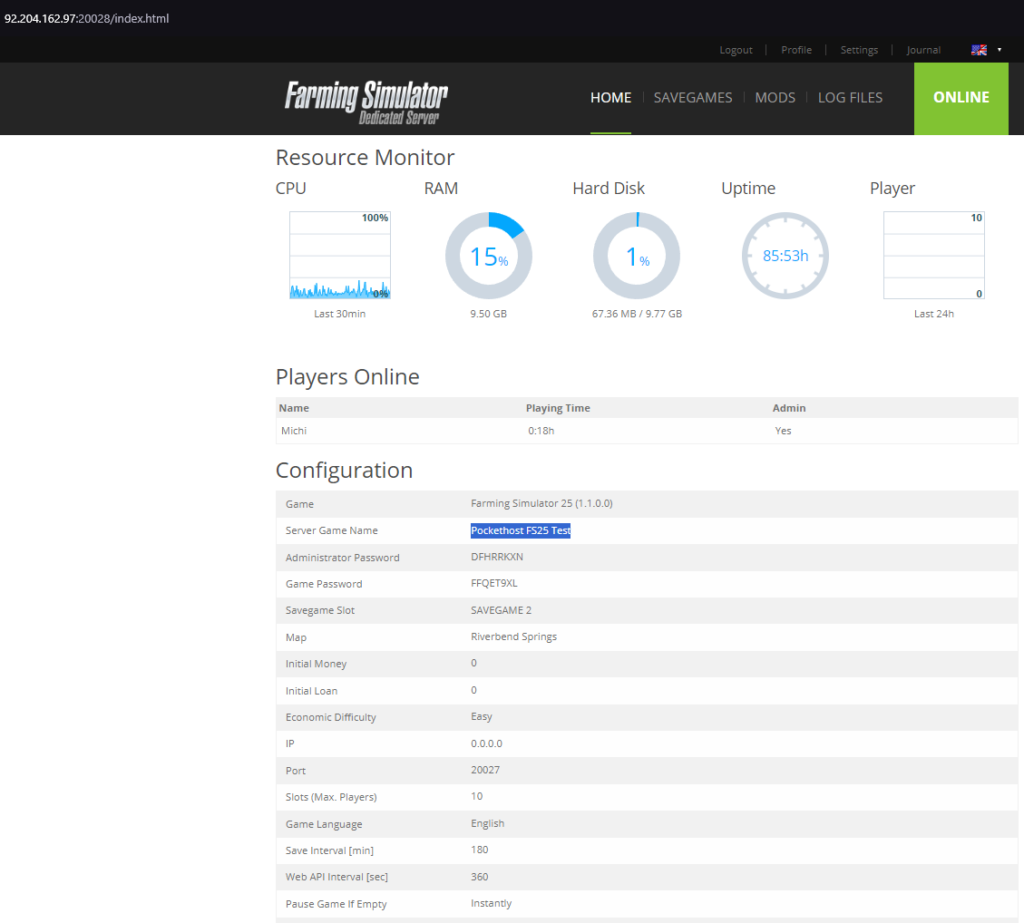Select player Michi in Players Online

(294, 431)
